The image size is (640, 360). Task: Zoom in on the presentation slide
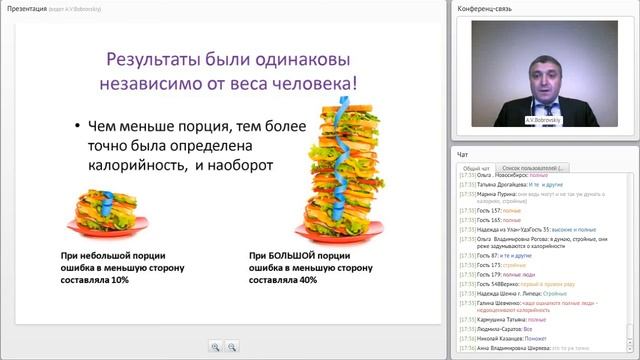(x=216, y=347)
